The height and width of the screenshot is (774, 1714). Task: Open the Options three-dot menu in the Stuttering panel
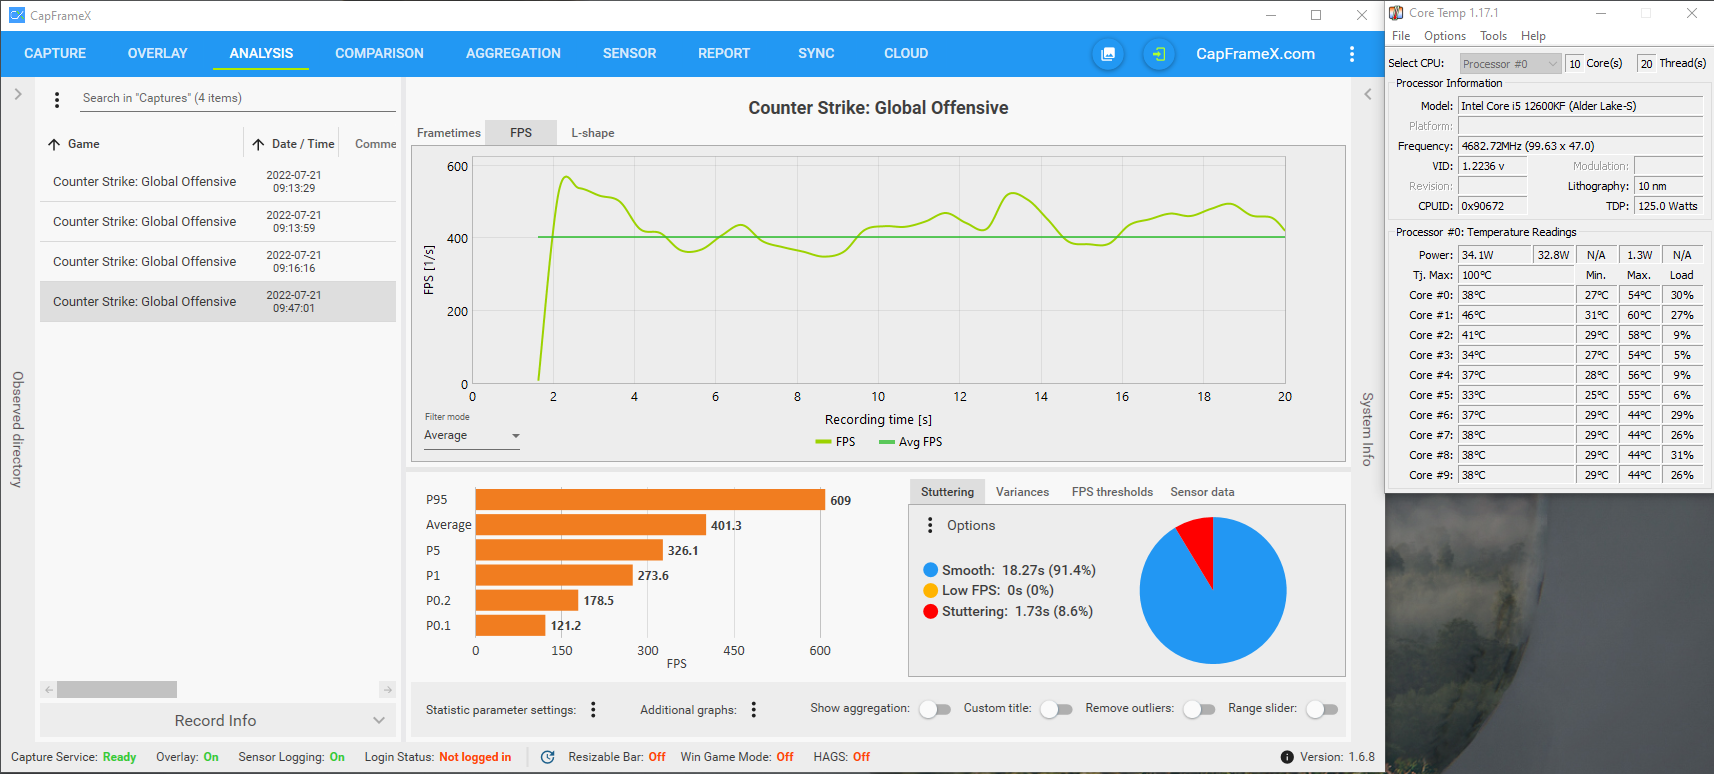[930, 525]
